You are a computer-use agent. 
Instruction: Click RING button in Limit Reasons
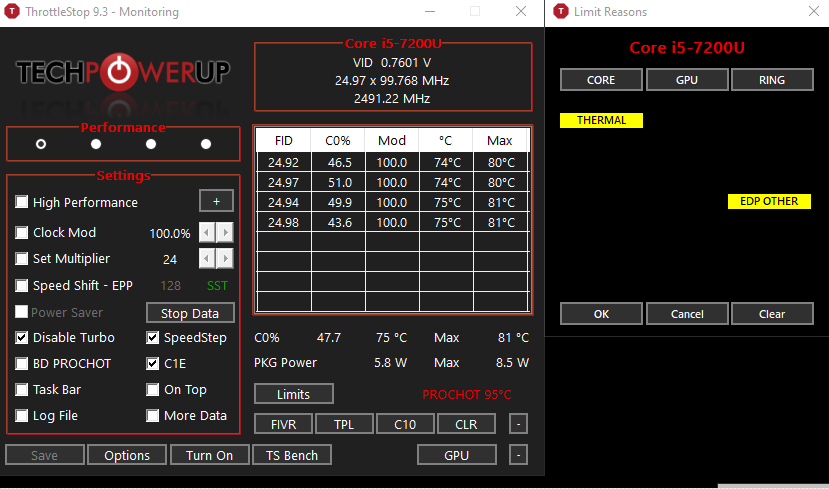(x=772, y=80)
